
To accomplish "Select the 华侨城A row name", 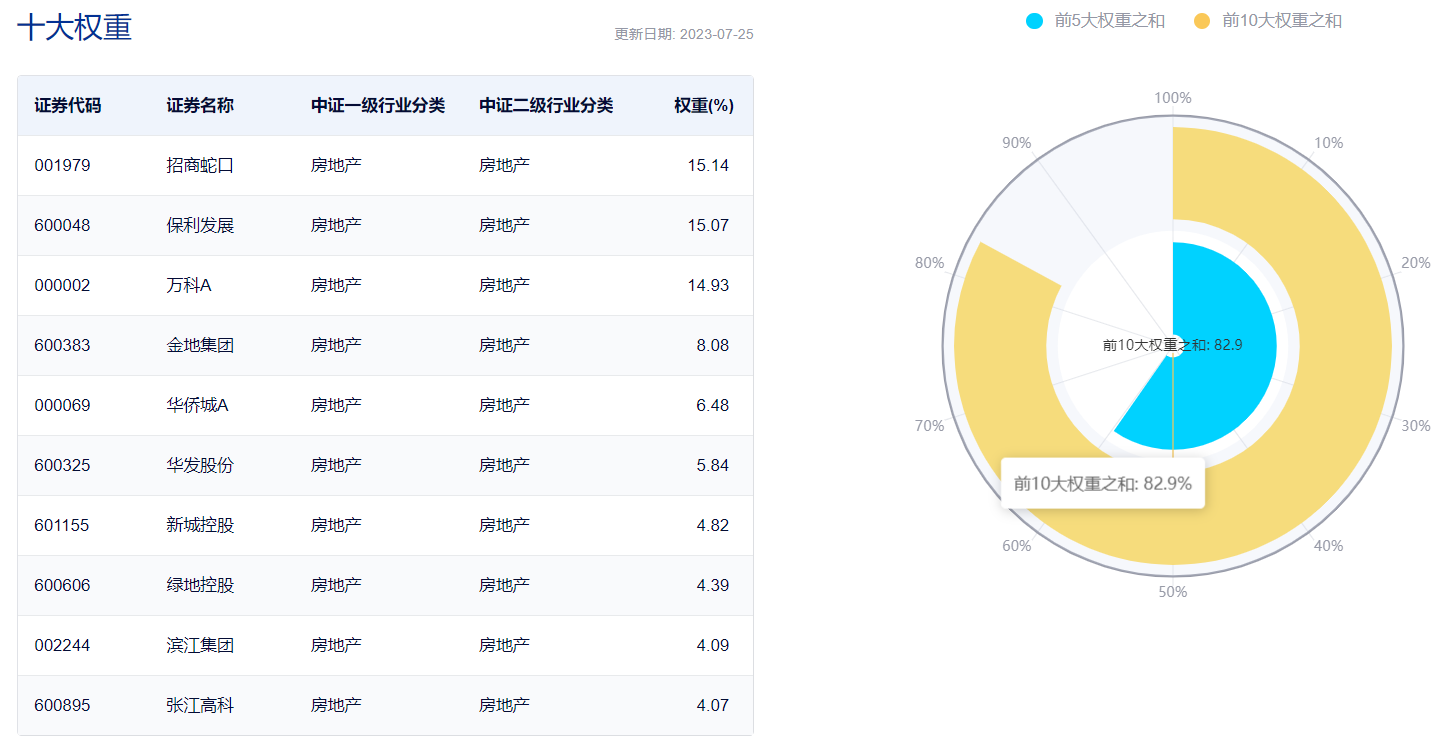I will click(197, 405).
